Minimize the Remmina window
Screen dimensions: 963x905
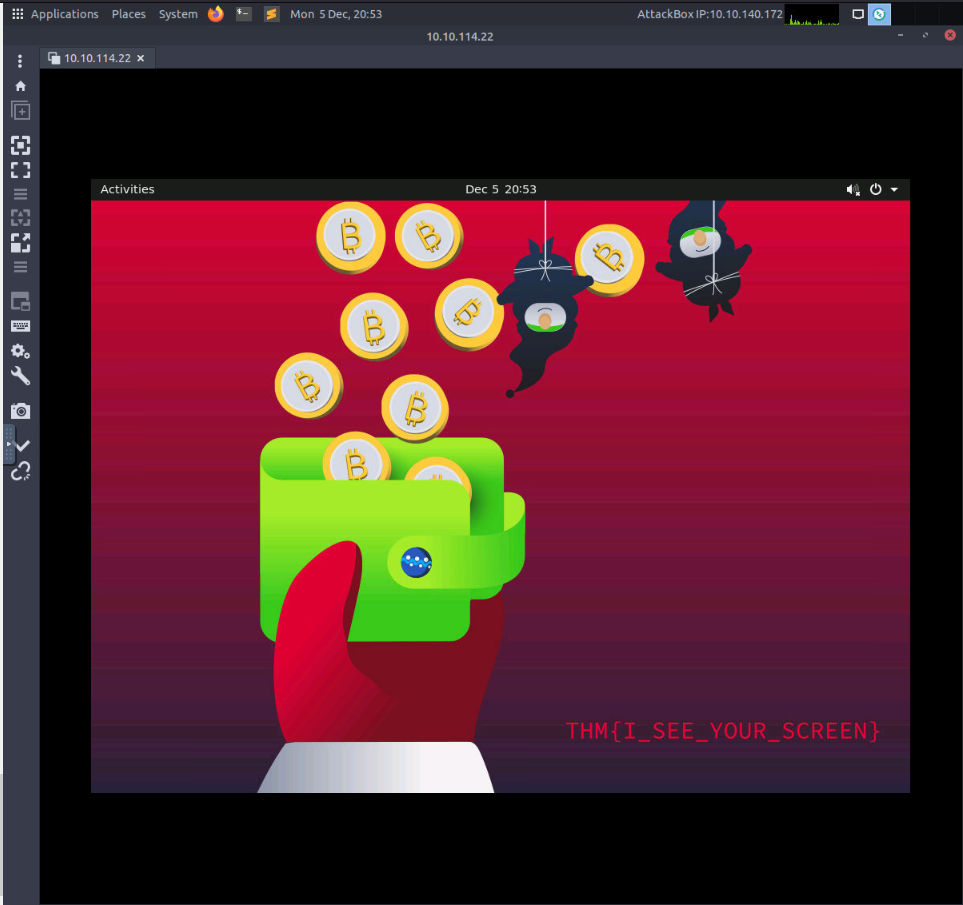click(900, 35)
